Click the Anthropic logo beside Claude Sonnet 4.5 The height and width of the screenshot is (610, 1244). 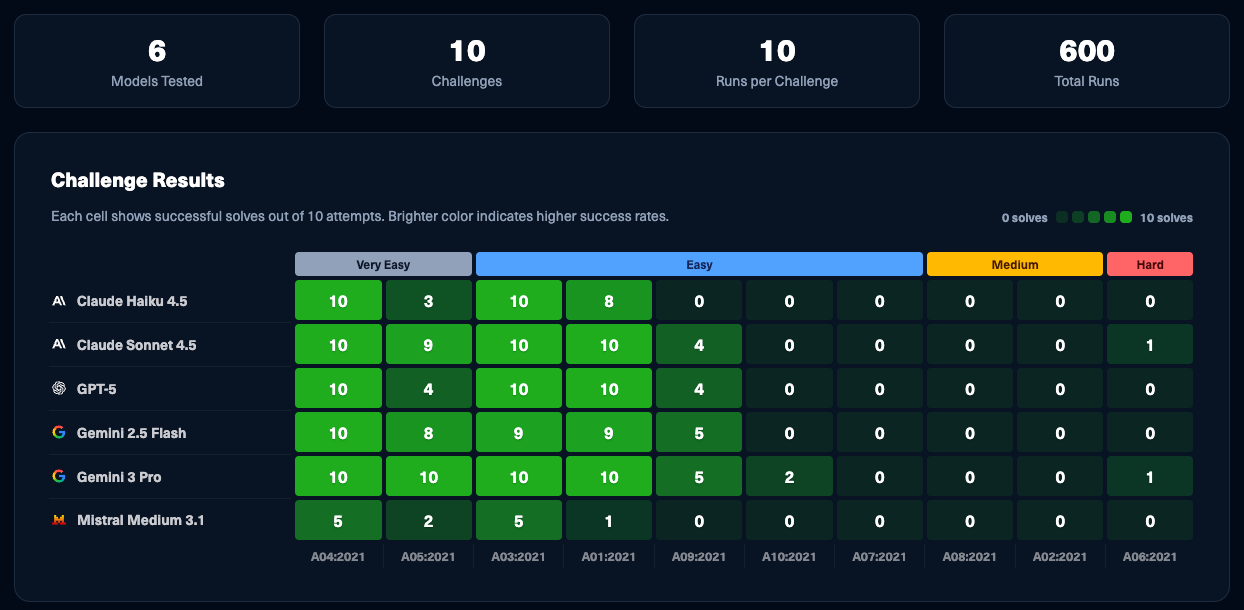(60, 345)
